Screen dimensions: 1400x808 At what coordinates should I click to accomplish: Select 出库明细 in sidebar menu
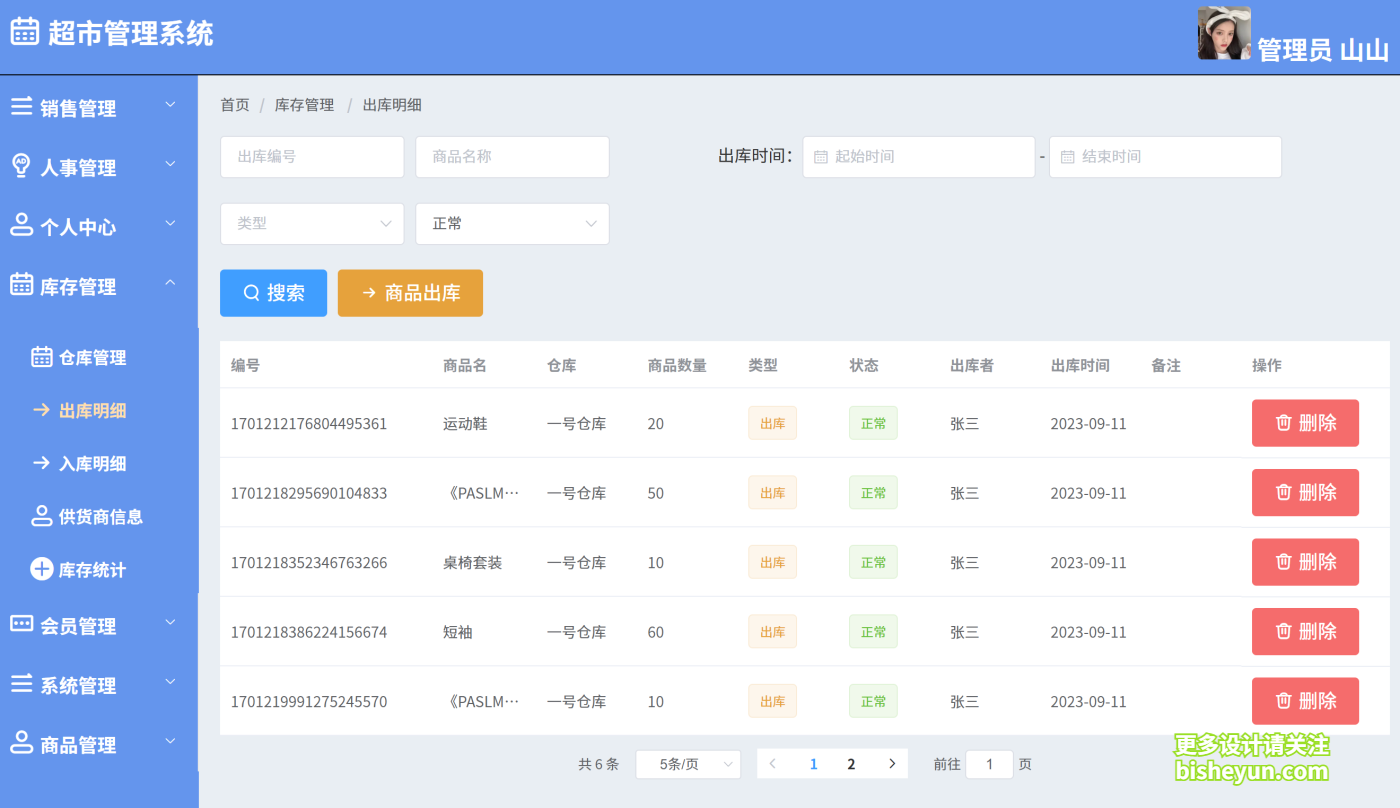pos(92,411)
